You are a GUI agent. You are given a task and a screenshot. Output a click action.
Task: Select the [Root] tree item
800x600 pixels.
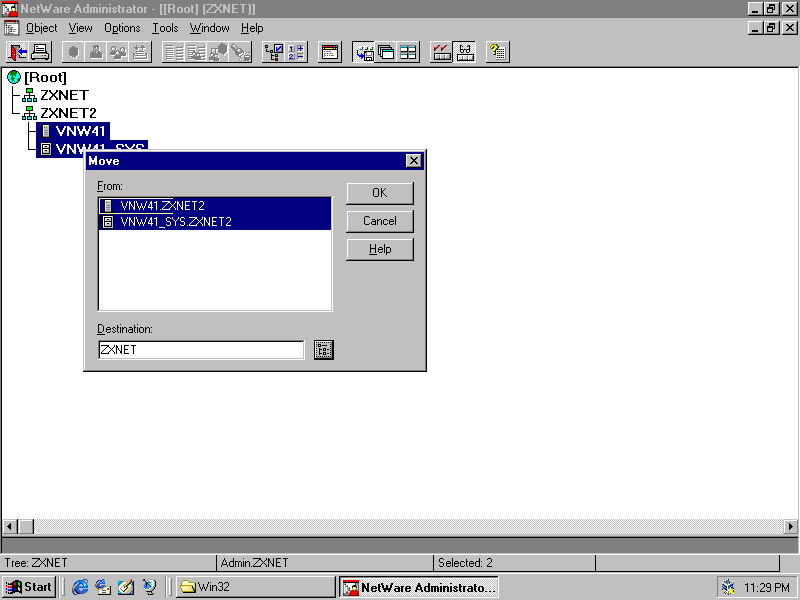tap(45, 77)
